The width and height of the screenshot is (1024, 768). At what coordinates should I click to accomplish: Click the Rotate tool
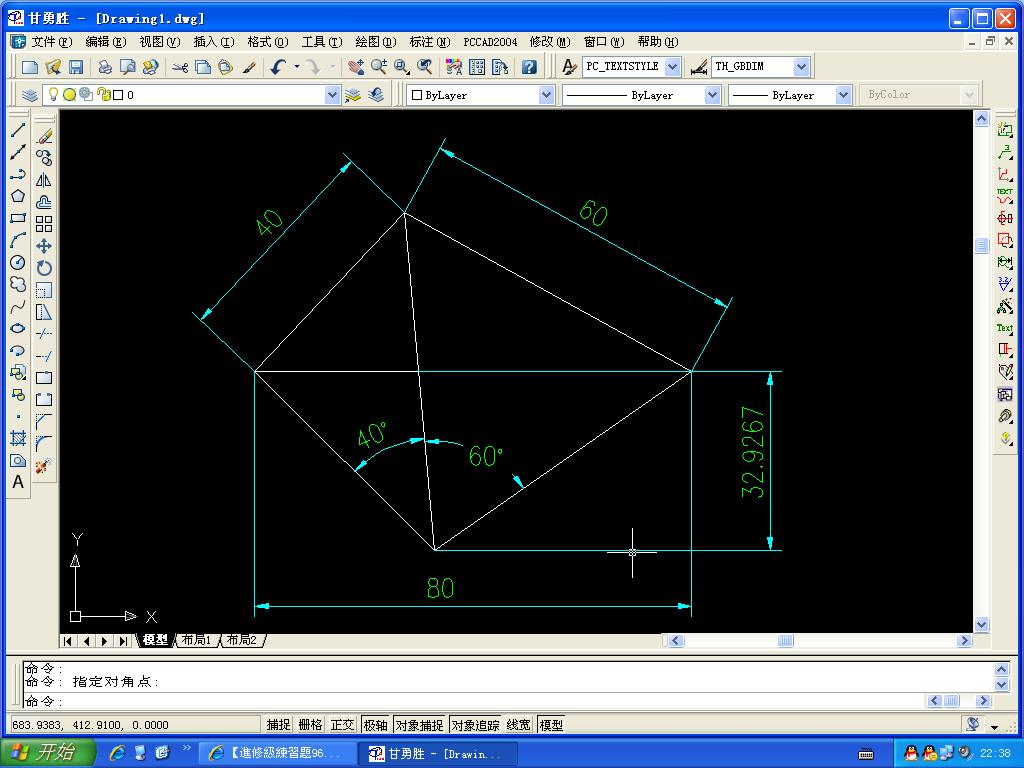coord(44,268)
